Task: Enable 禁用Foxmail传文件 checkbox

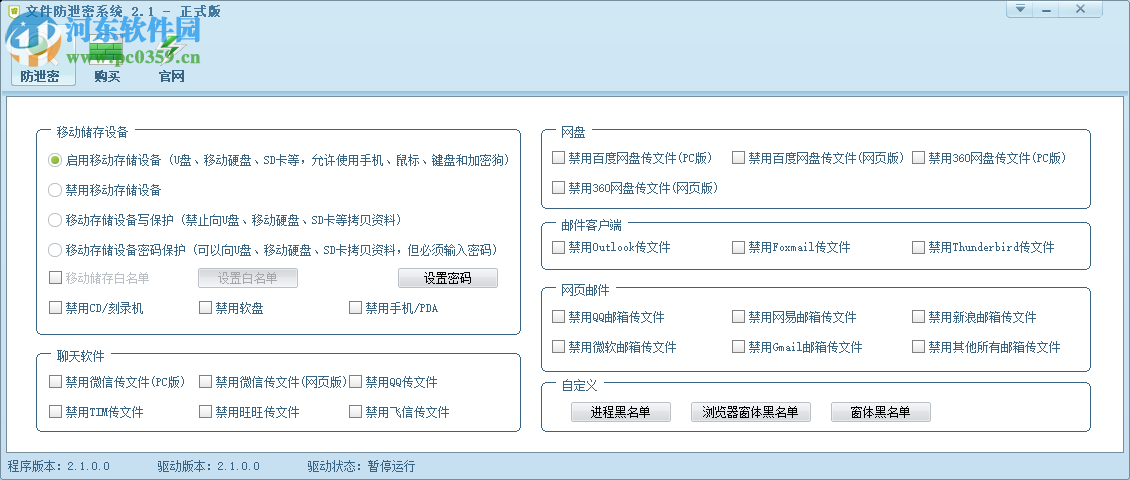Action: pos(739,247)
